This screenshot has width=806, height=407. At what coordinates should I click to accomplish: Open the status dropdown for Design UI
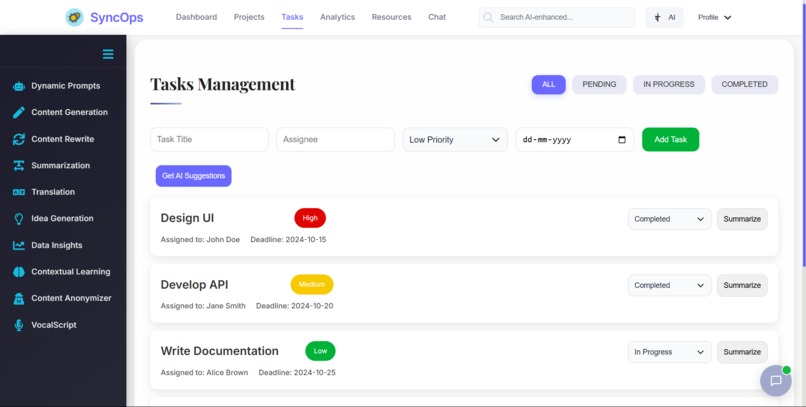pos(669,219)
